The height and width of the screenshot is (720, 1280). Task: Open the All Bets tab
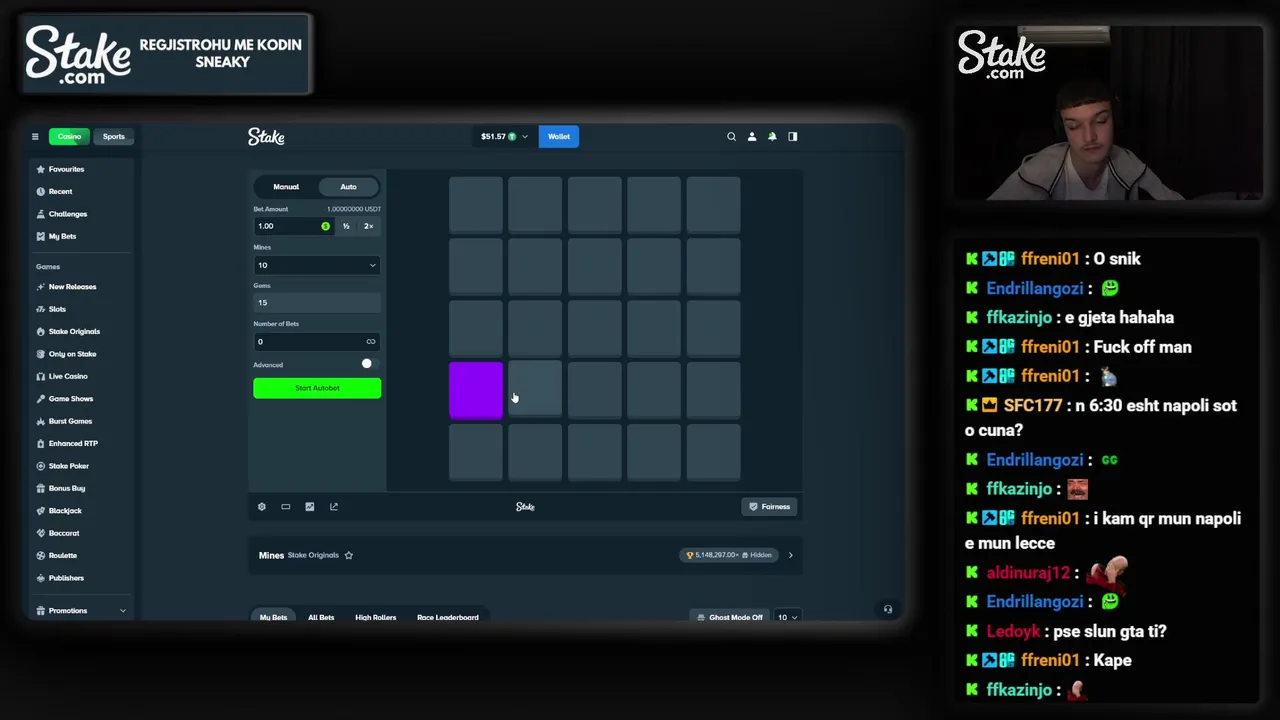(x=321, y=617)
